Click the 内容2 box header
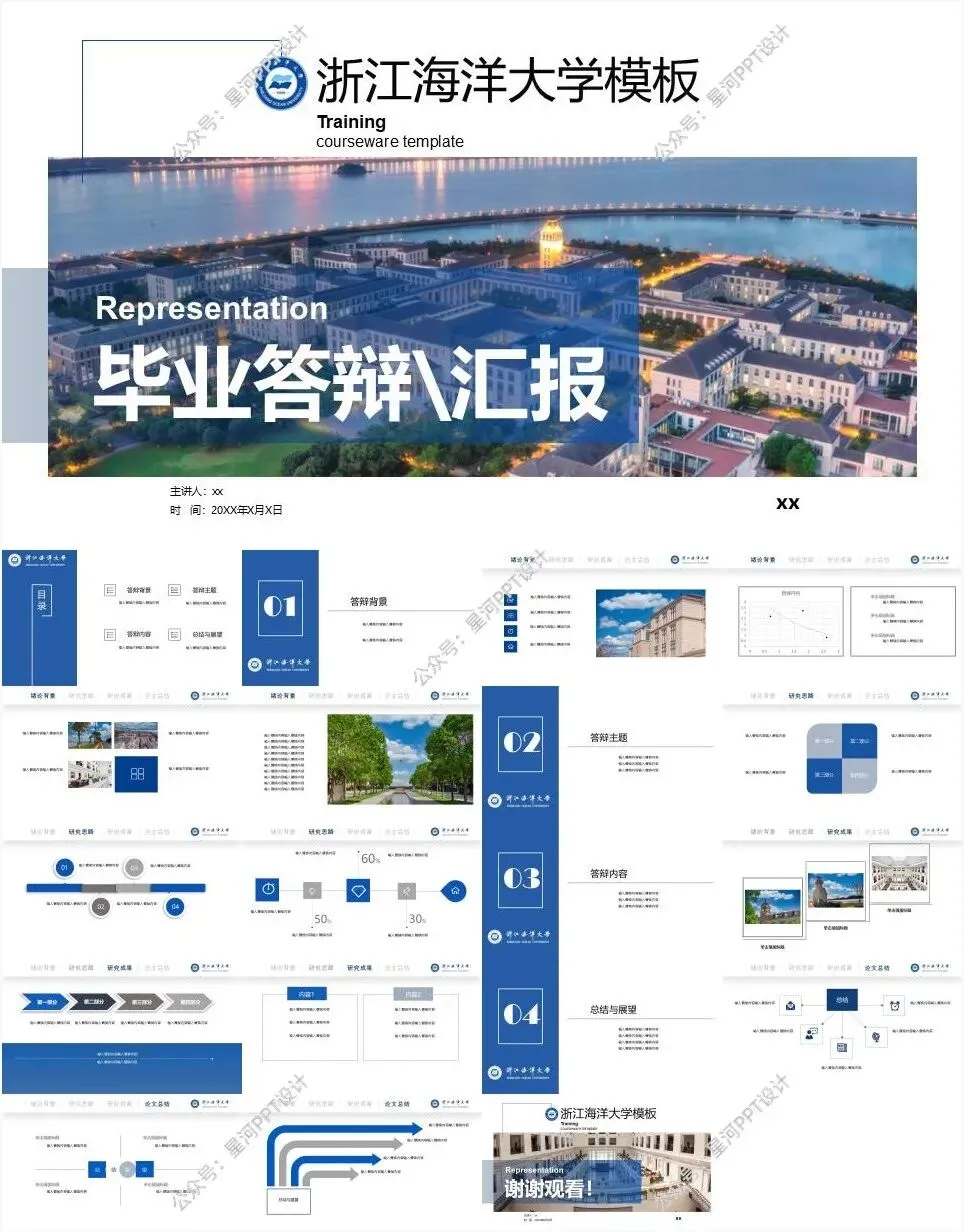The height and width of the screenshot is (1232, 964). point(413,995)
